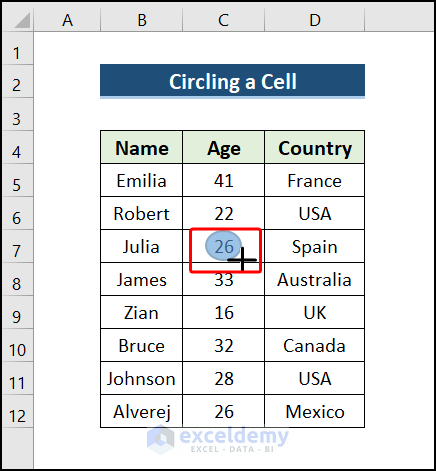
Task: Select the cell containing Zian
Action: pyautogui.click(x=142, y=312)
